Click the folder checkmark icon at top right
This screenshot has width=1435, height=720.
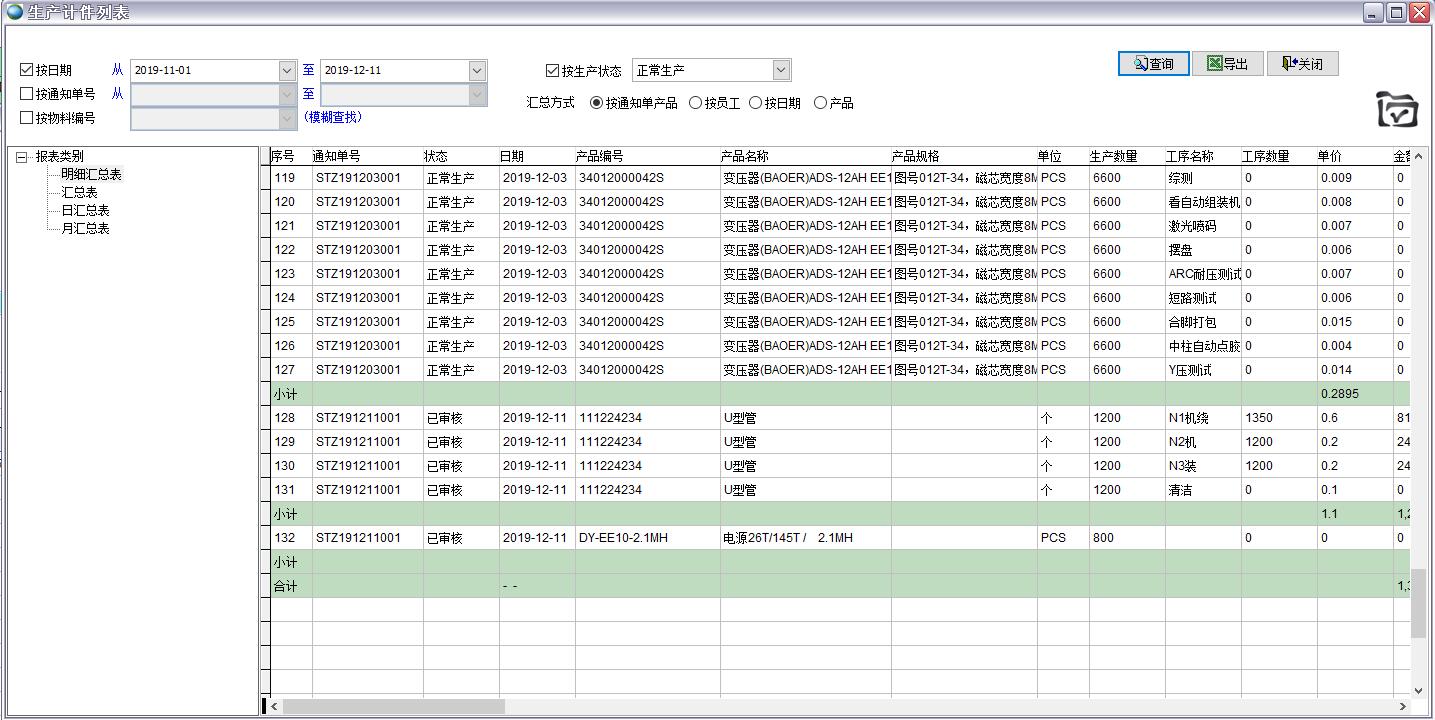tap(1397, 109)
